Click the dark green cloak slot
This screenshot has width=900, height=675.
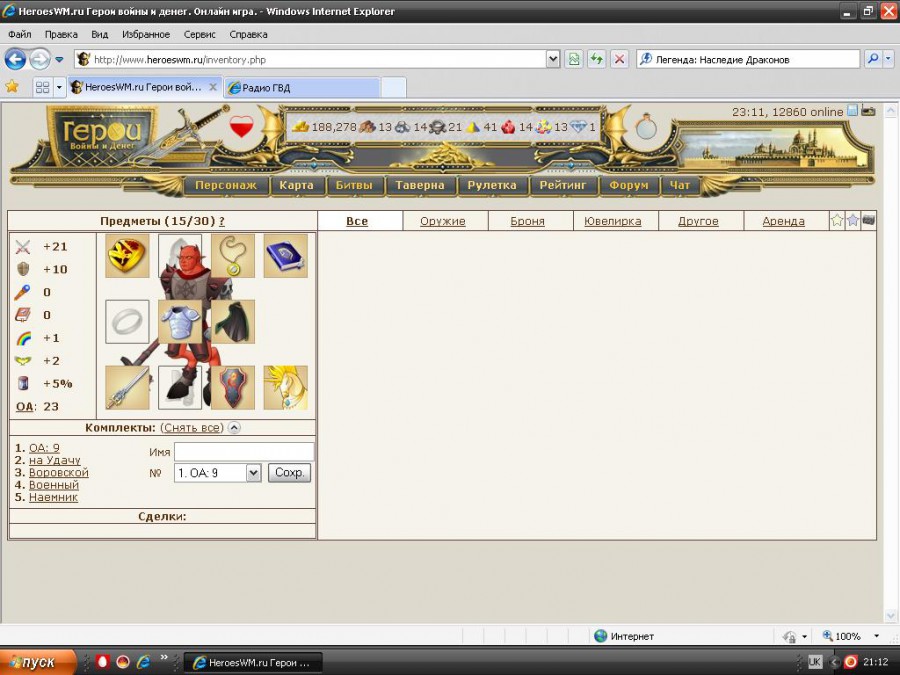pos(233,322)
